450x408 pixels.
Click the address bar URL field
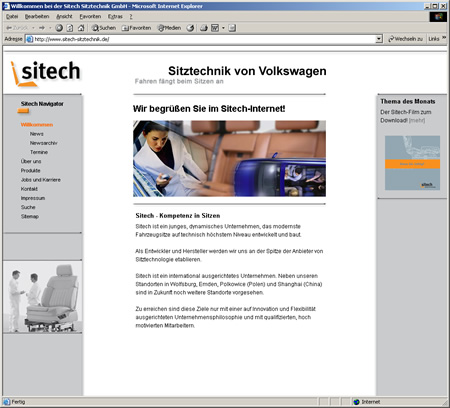coord(204,39)
